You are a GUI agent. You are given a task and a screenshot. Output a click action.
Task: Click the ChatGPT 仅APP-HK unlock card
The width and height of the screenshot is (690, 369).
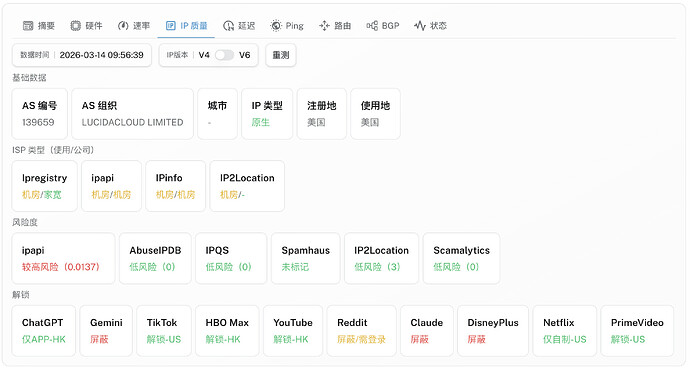[x=44, y=331]
